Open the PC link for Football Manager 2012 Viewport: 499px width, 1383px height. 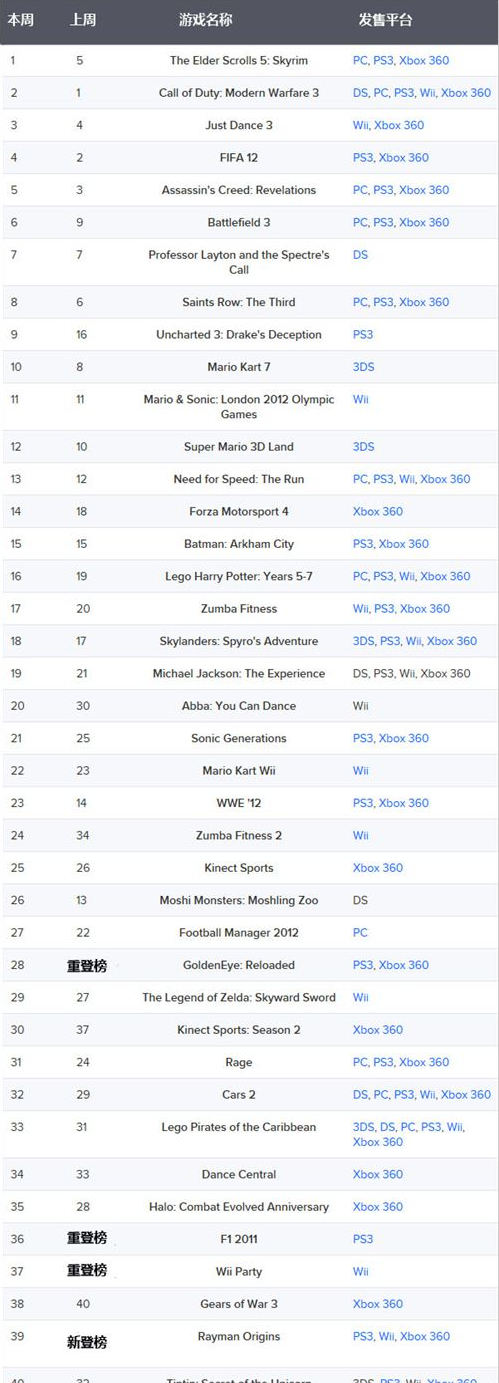point(360,933)
